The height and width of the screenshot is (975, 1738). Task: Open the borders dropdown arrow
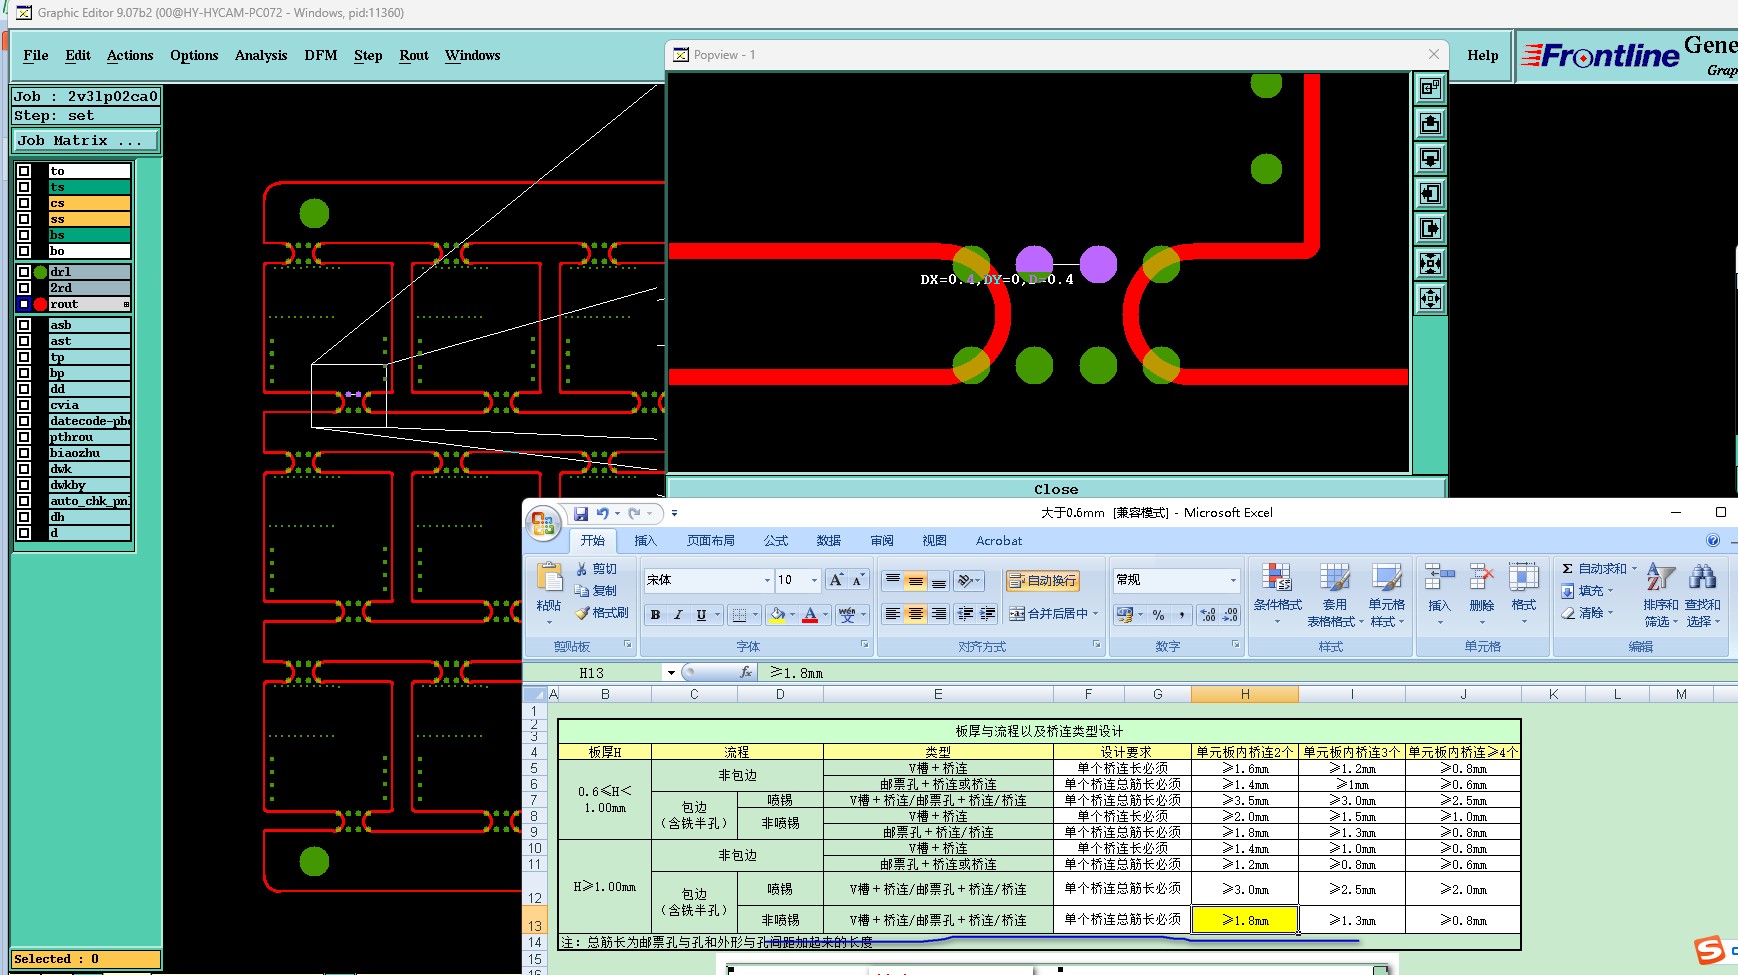[755, 615]
